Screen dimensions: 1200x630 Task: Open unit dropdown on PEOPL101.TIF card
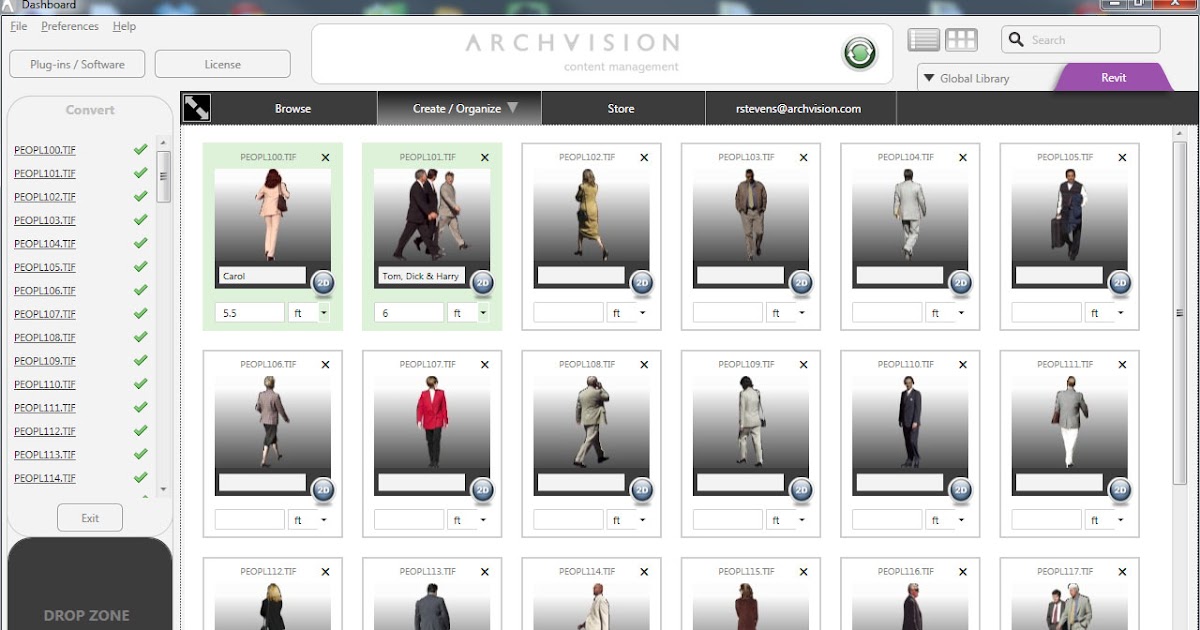coord(469,313)
